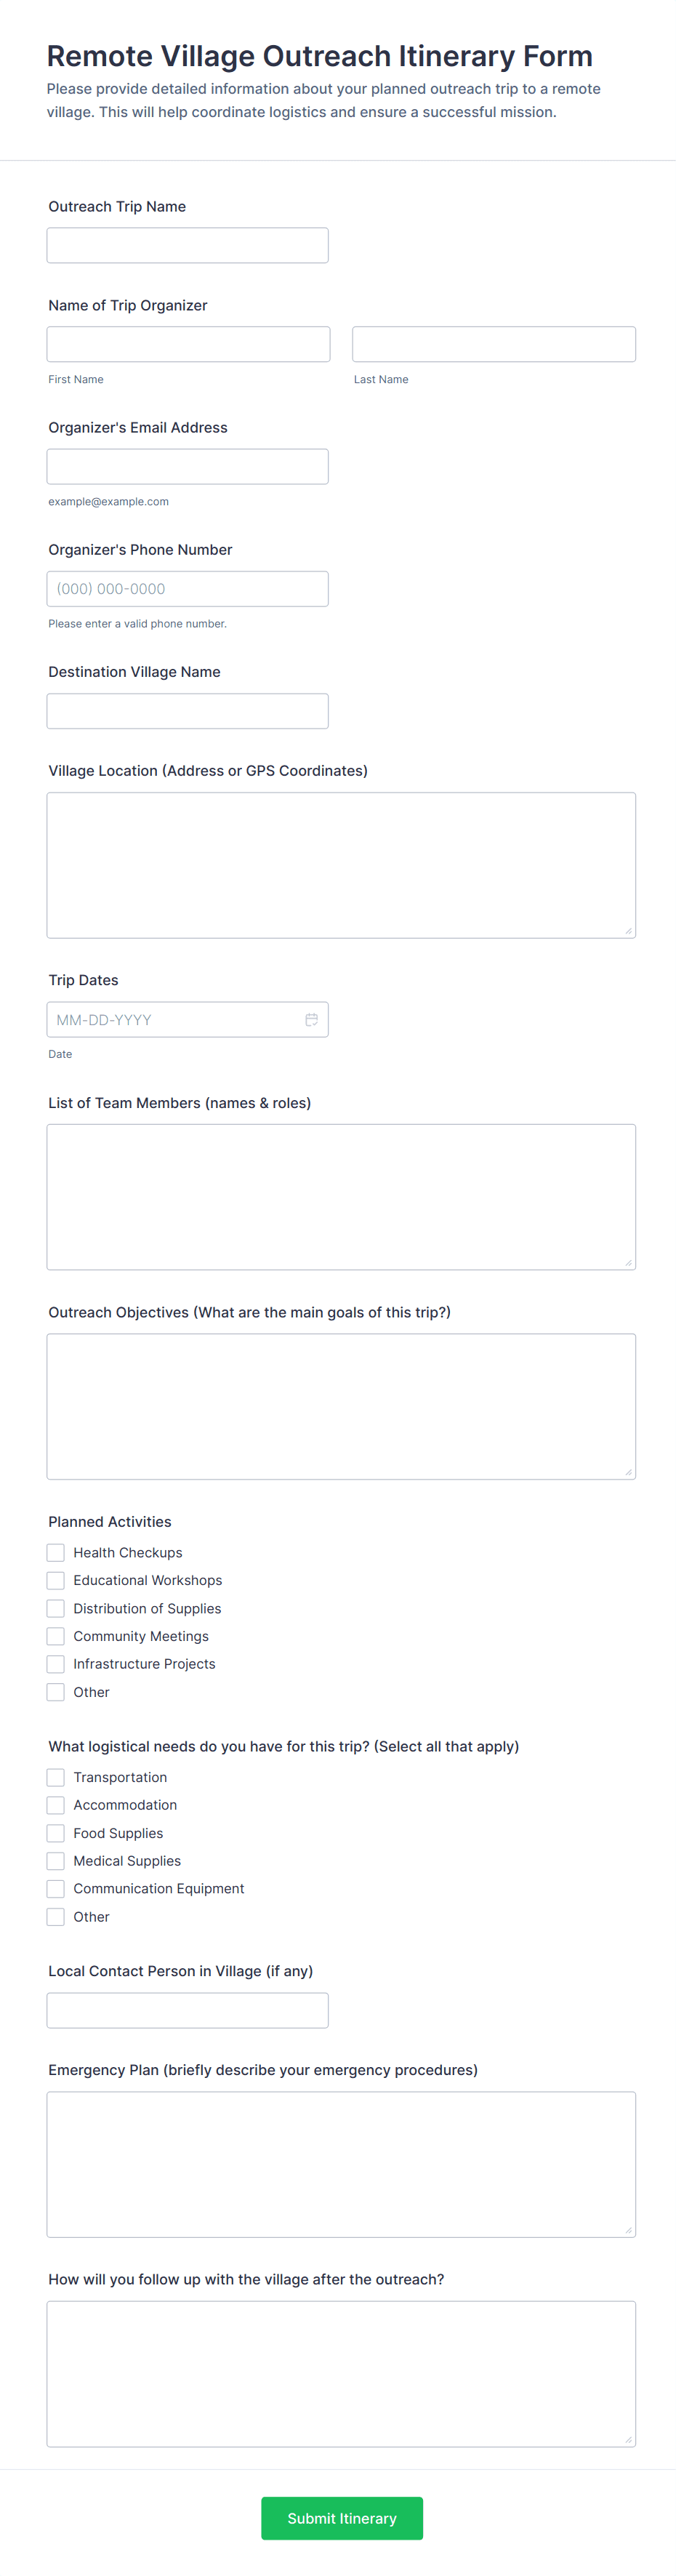Enable Medical Supplies checkbox
The width and height of the screenshot is (676, 2576).
coord(56,1861)
